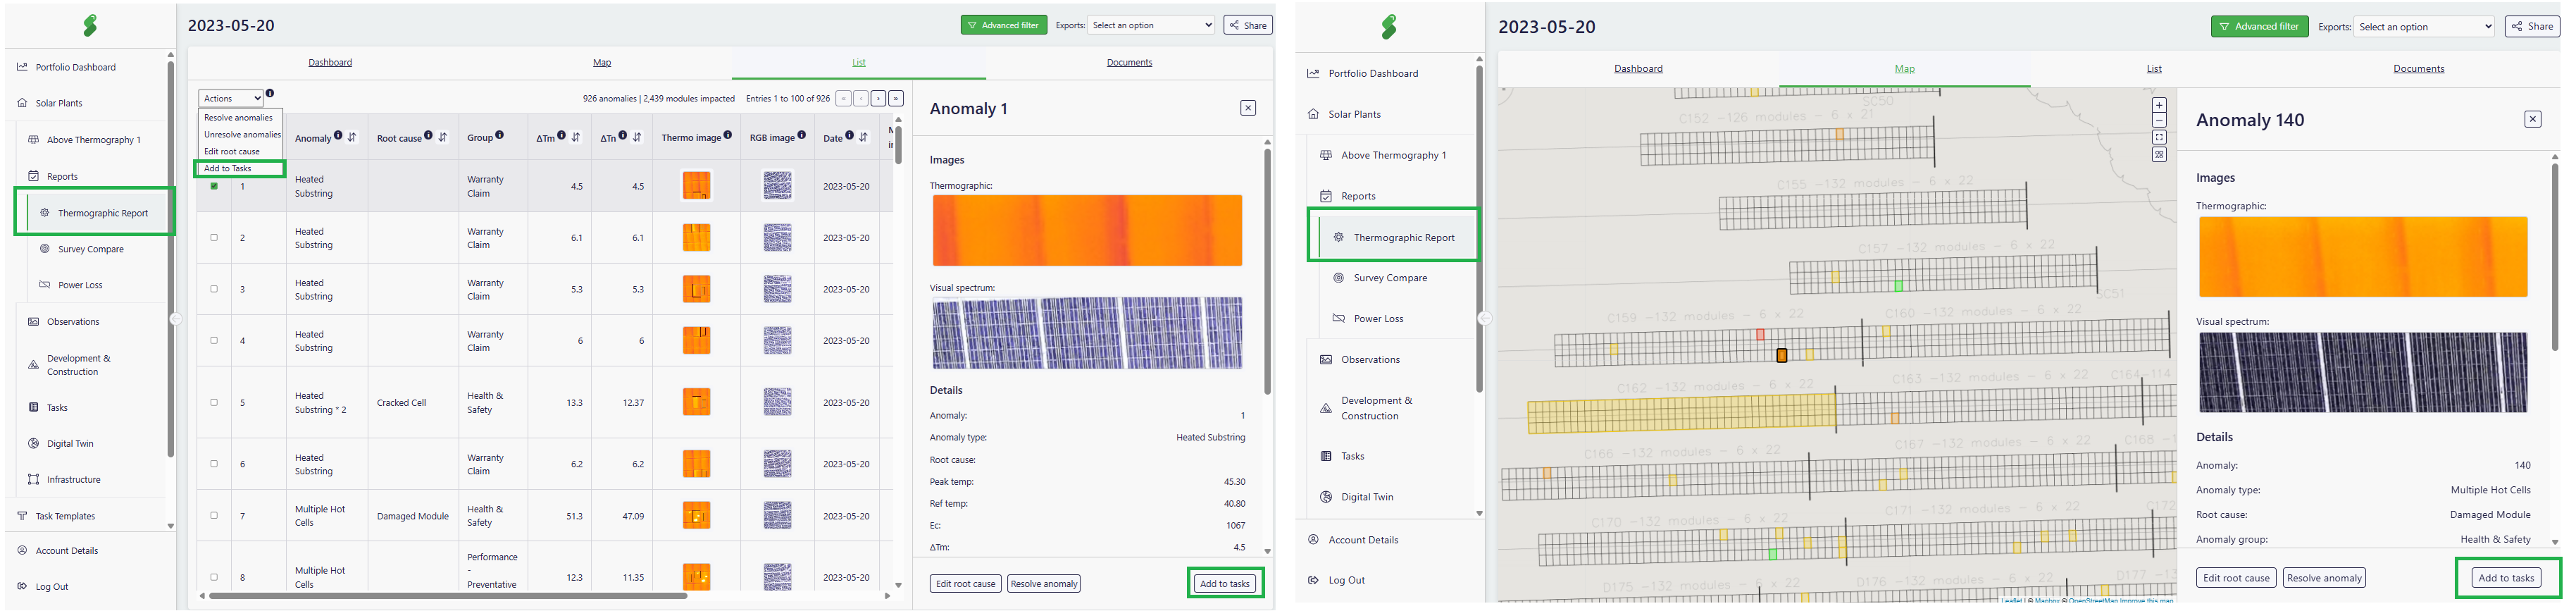Viewport: 2576px width, 611px height.
Task: Click info icon next to RGB image header
Action: [x=802, y=135]
